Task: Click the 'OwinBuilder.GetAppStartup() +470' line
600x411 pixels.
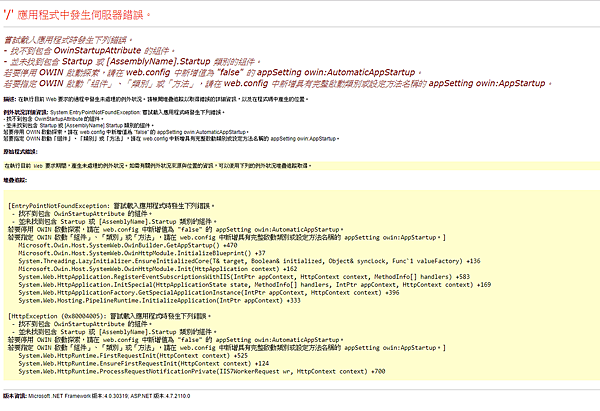Action: coord(128,245)
